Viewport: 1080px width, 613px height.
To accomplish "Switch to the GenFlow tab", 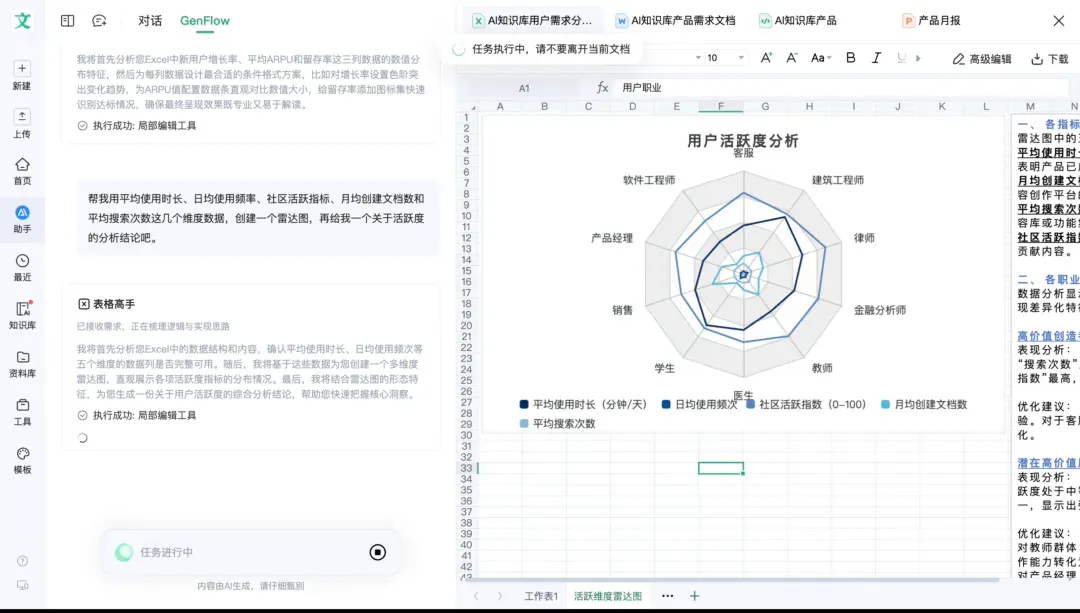I will click(x=205, y=21).
